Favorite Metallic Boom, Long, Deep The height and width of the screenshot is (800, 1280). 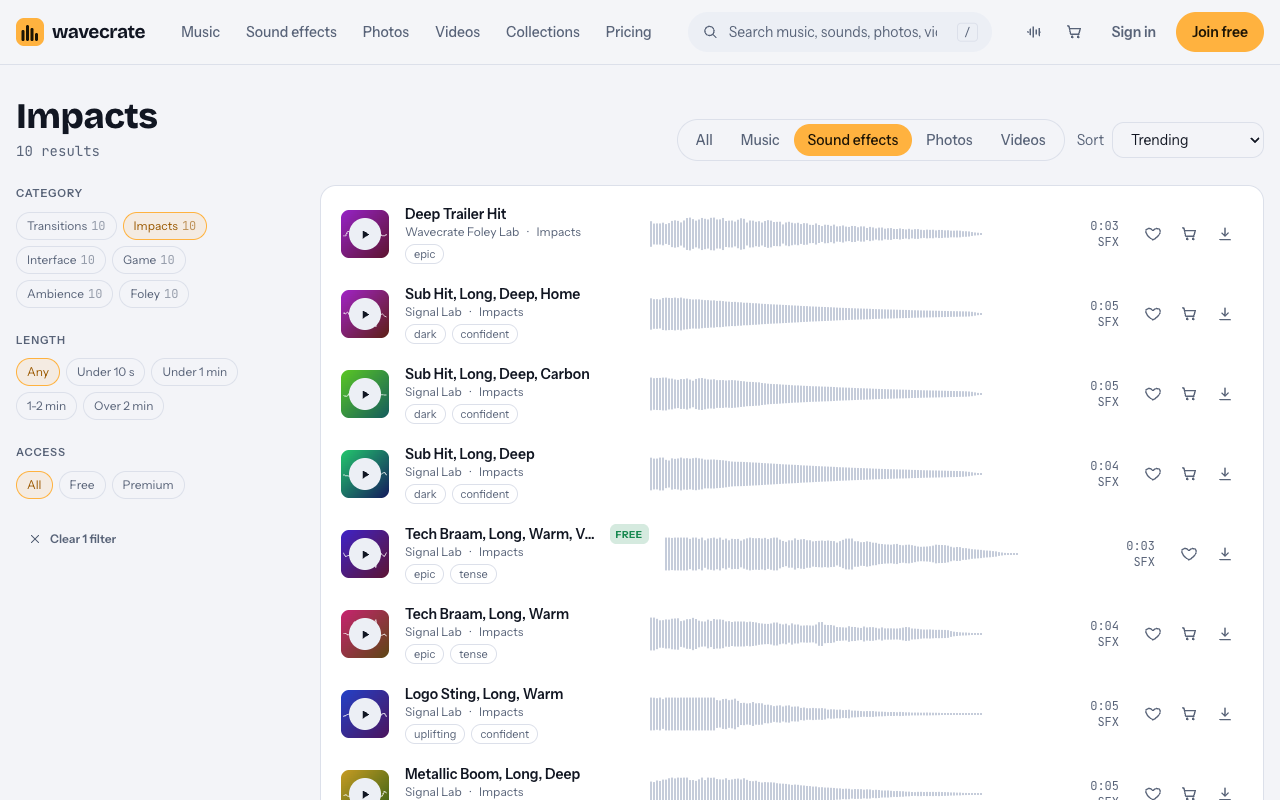(x=1153, y=793)
